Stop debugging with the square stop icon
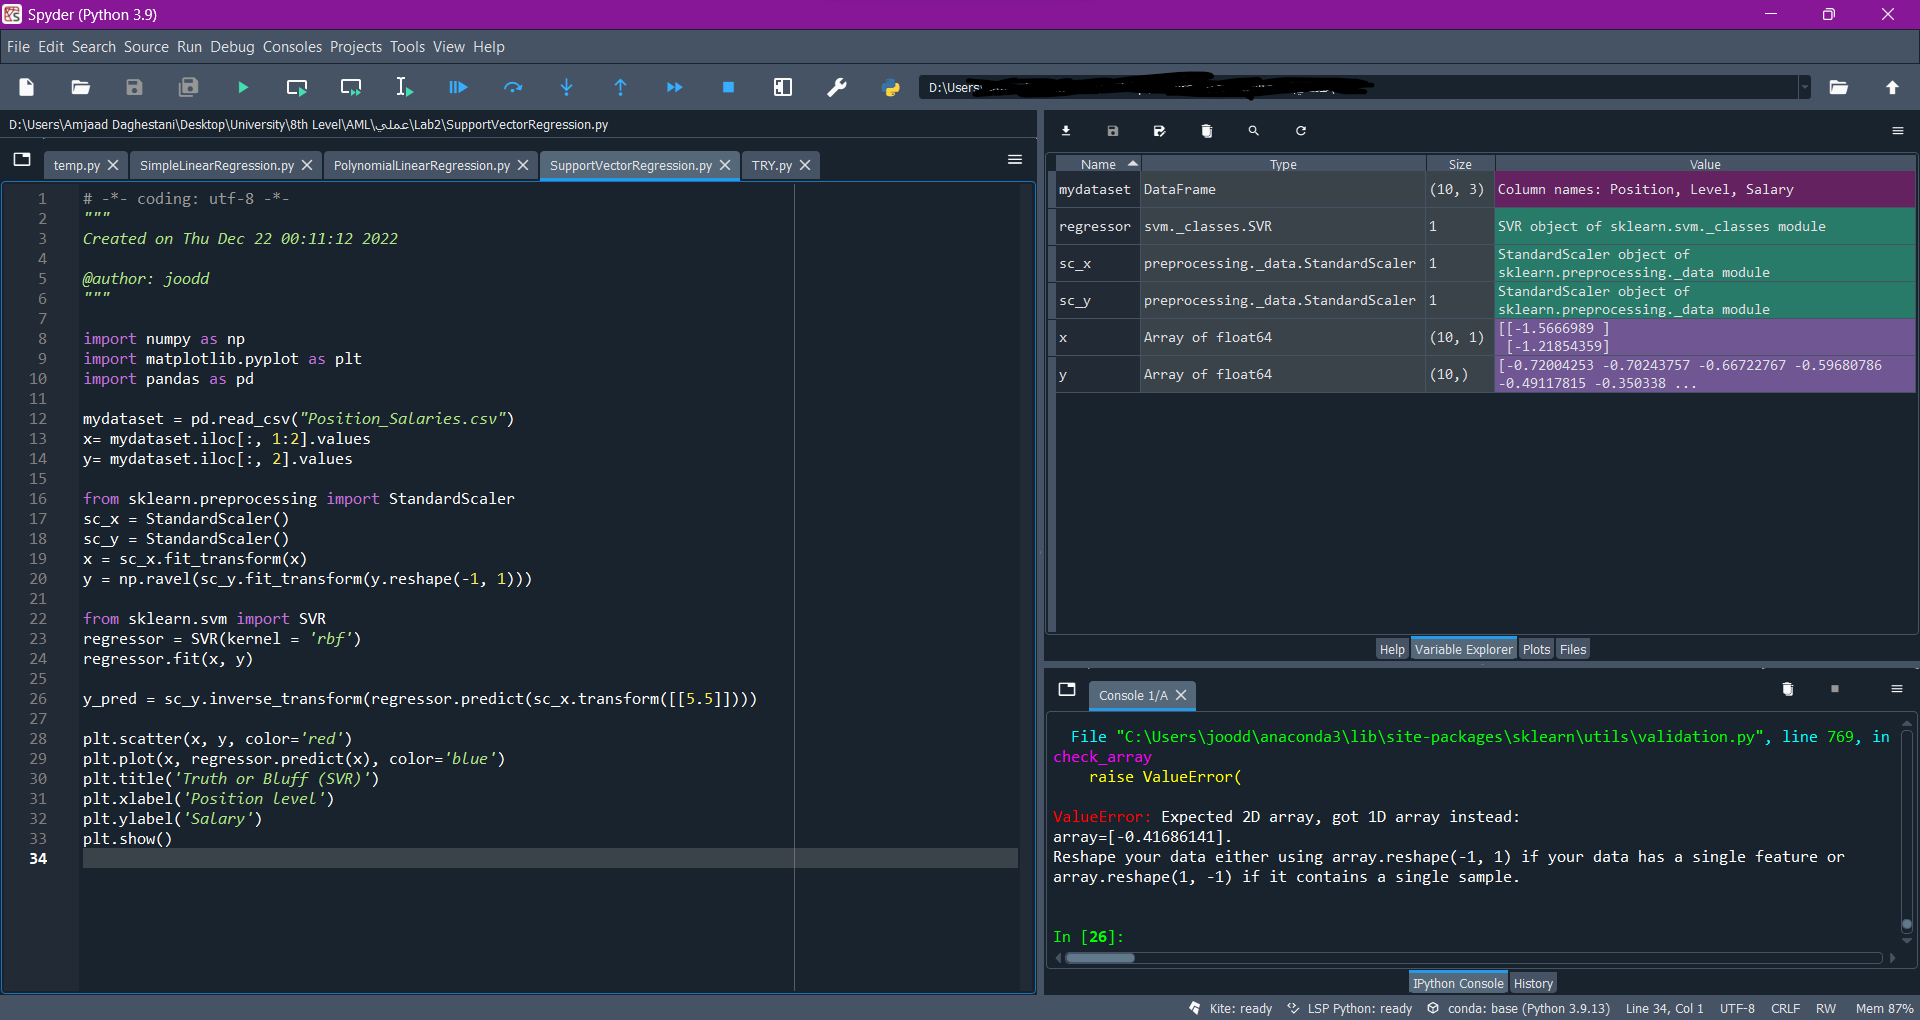The width and height of the screenshot is (1920, 1020). point(728,88)
